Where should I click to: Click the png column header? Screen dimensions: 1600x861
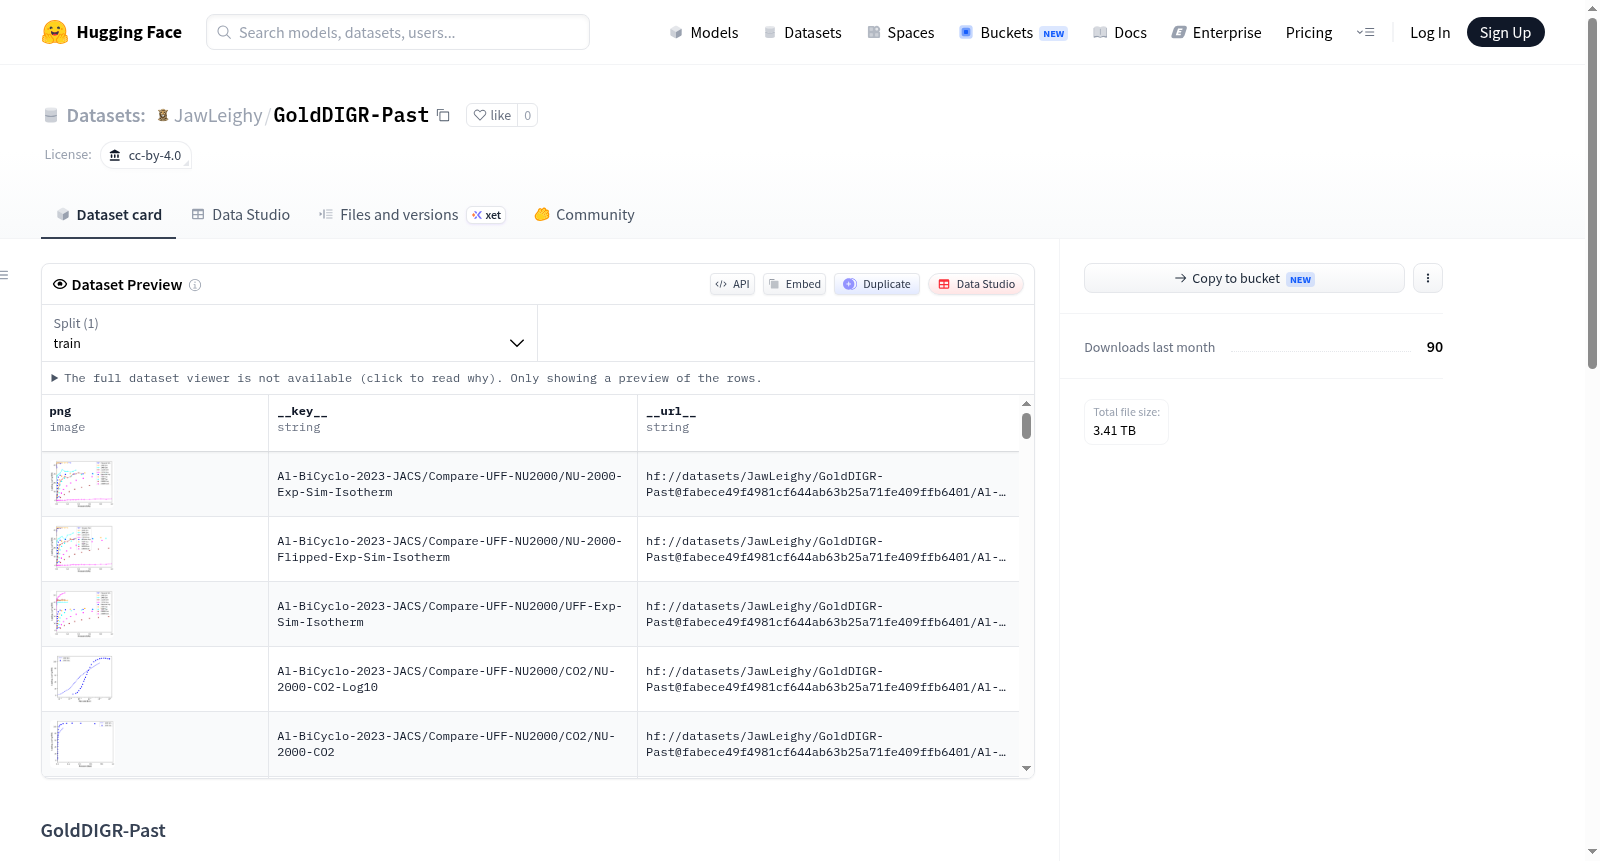tap(155, 423)
